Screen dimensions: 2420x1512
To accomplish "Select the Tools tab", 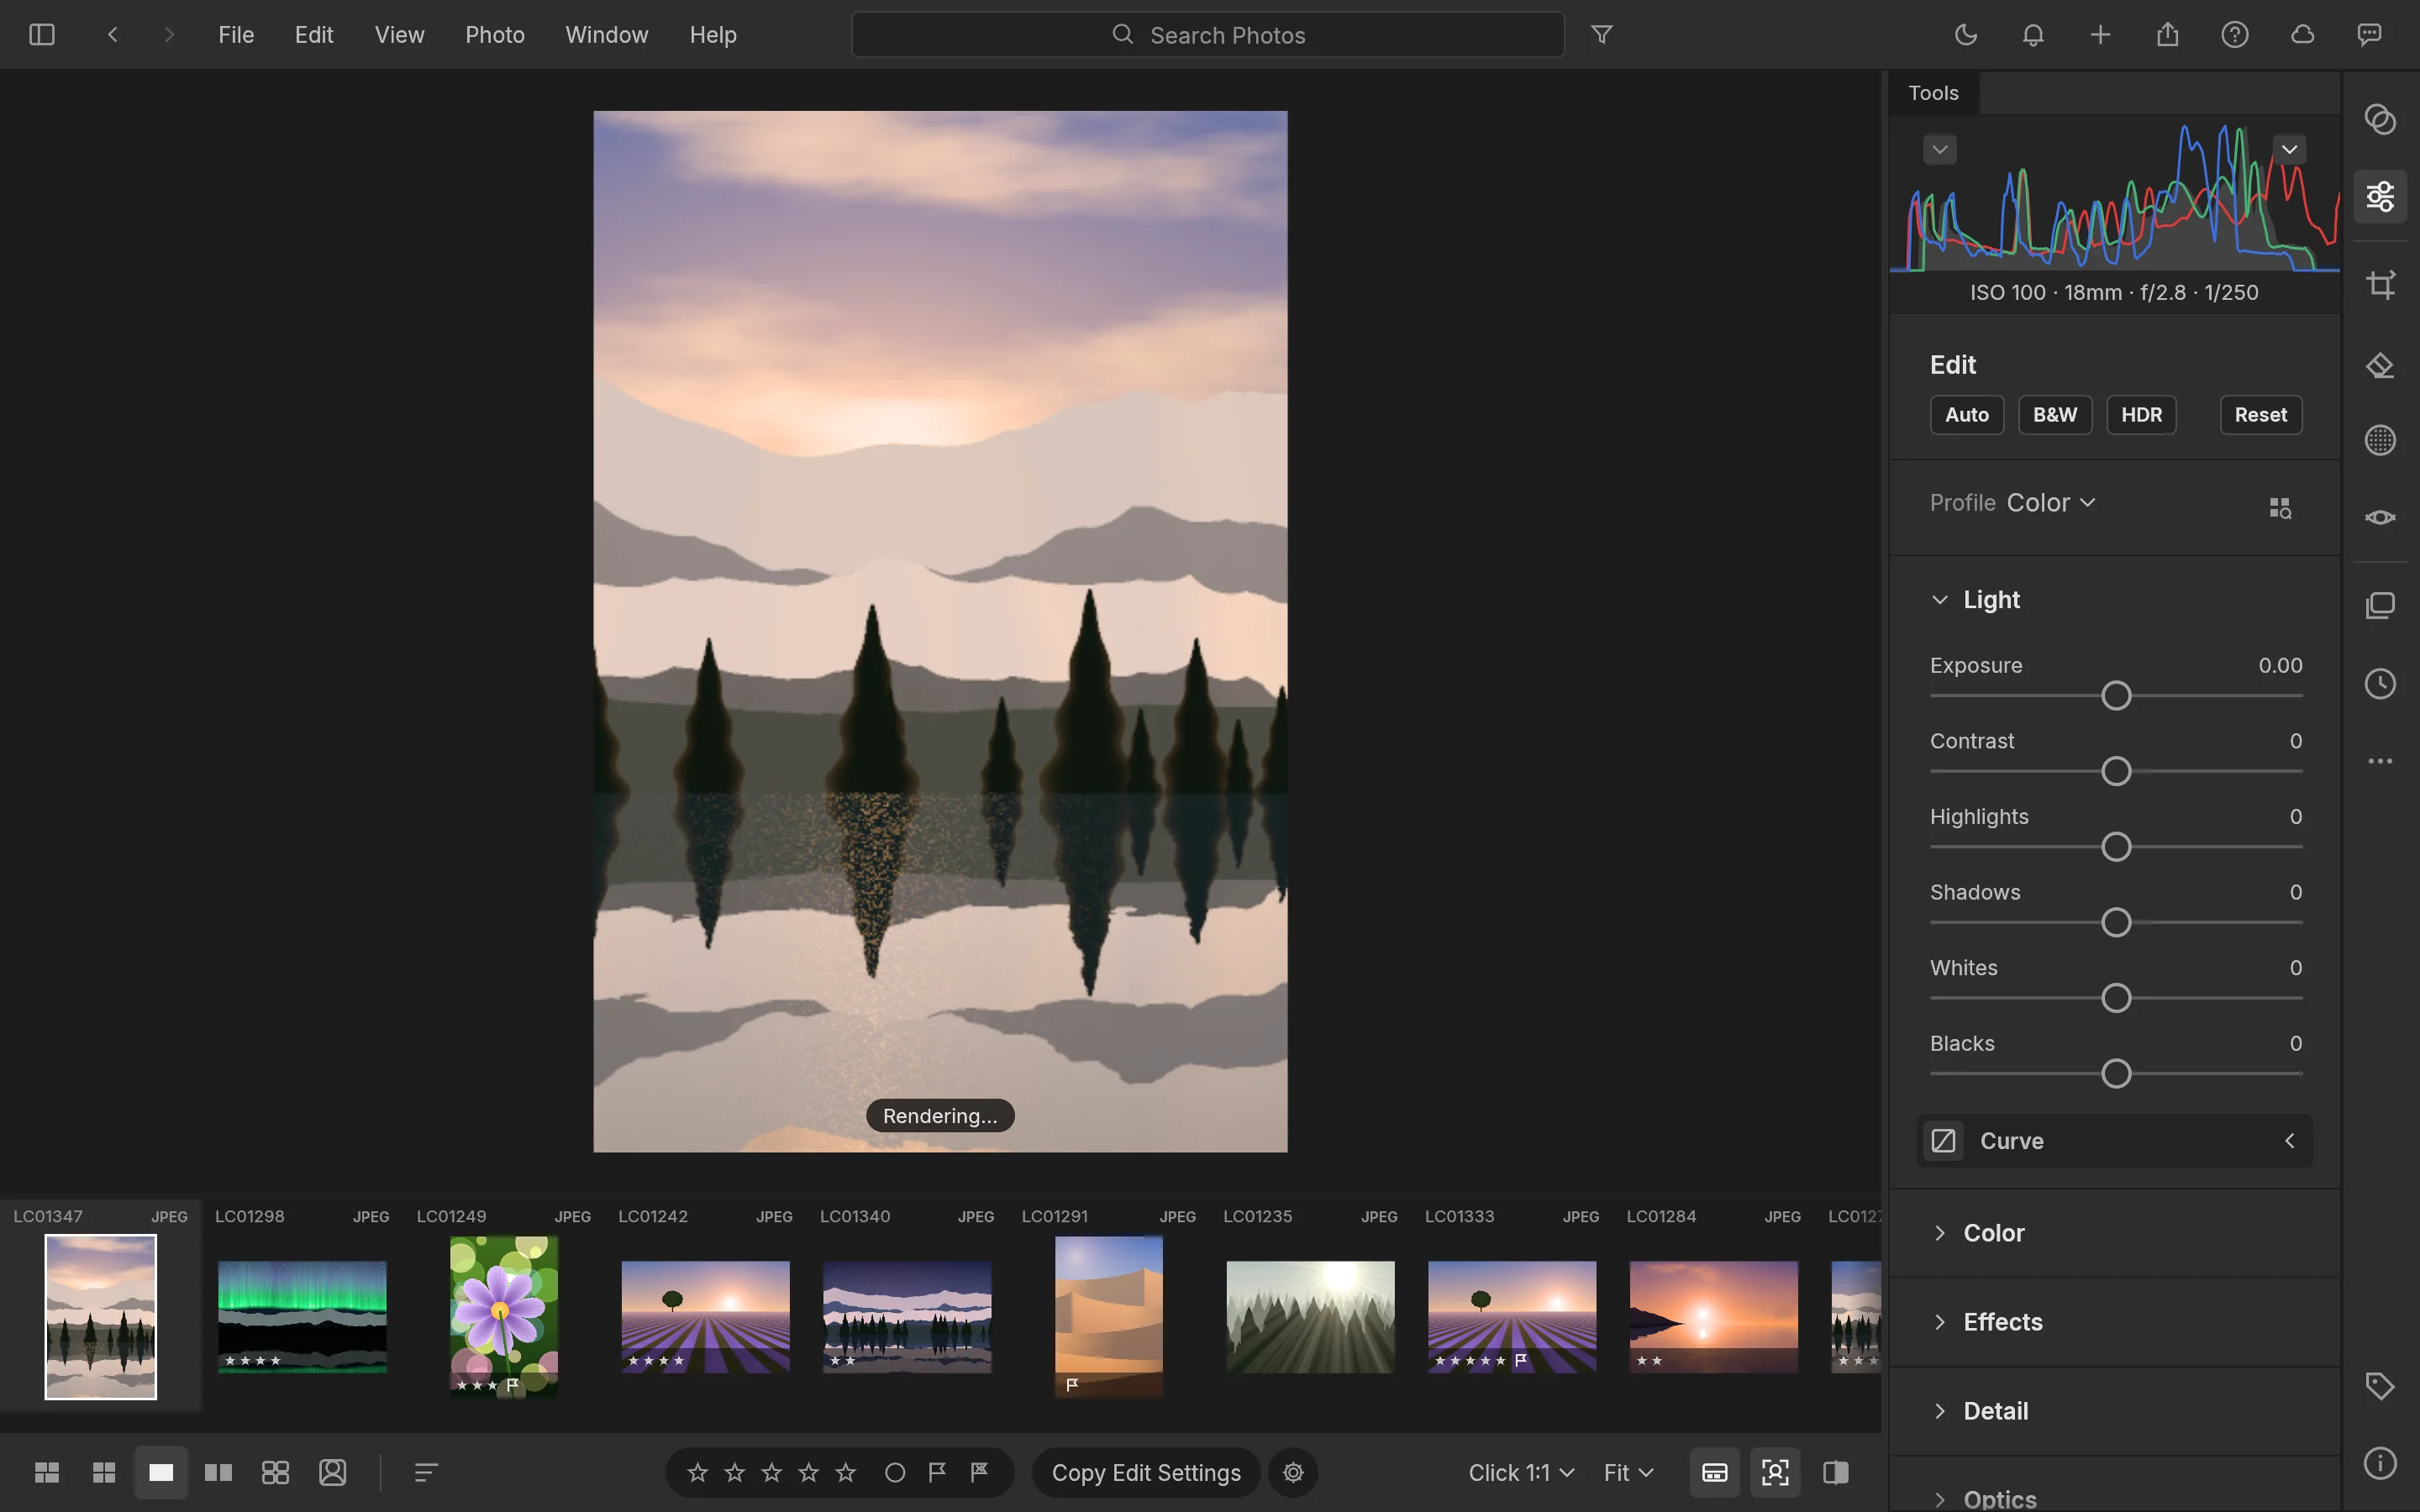I will pos(1933,93).
